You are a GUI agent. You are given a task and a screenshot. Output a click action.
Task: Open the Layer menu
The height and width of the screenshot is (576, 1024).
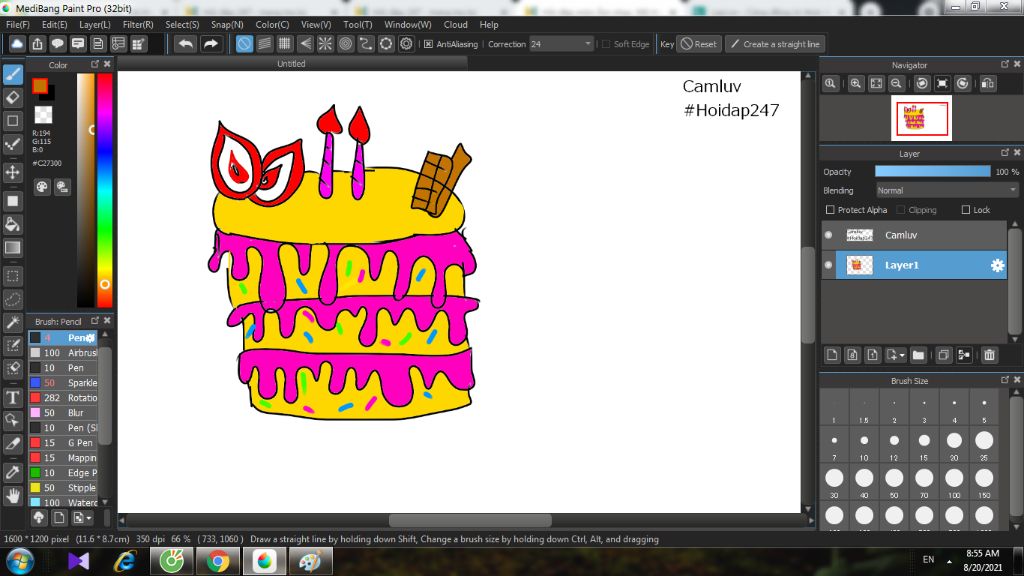click(x=95, y=24)
